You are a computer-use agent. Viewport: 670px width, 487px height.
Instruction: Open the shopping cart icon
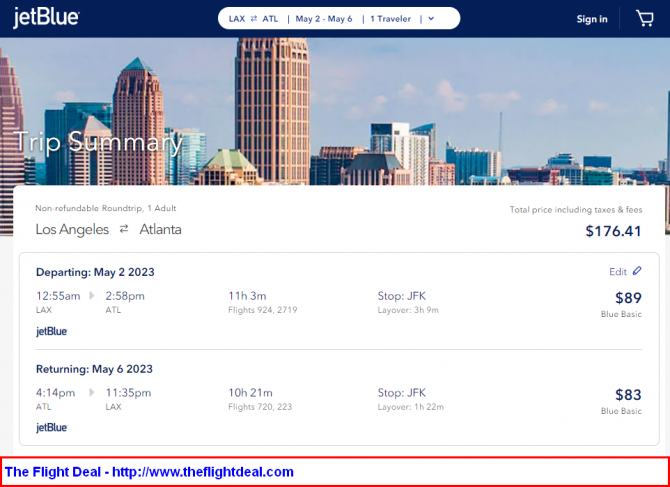click(645, 18)
